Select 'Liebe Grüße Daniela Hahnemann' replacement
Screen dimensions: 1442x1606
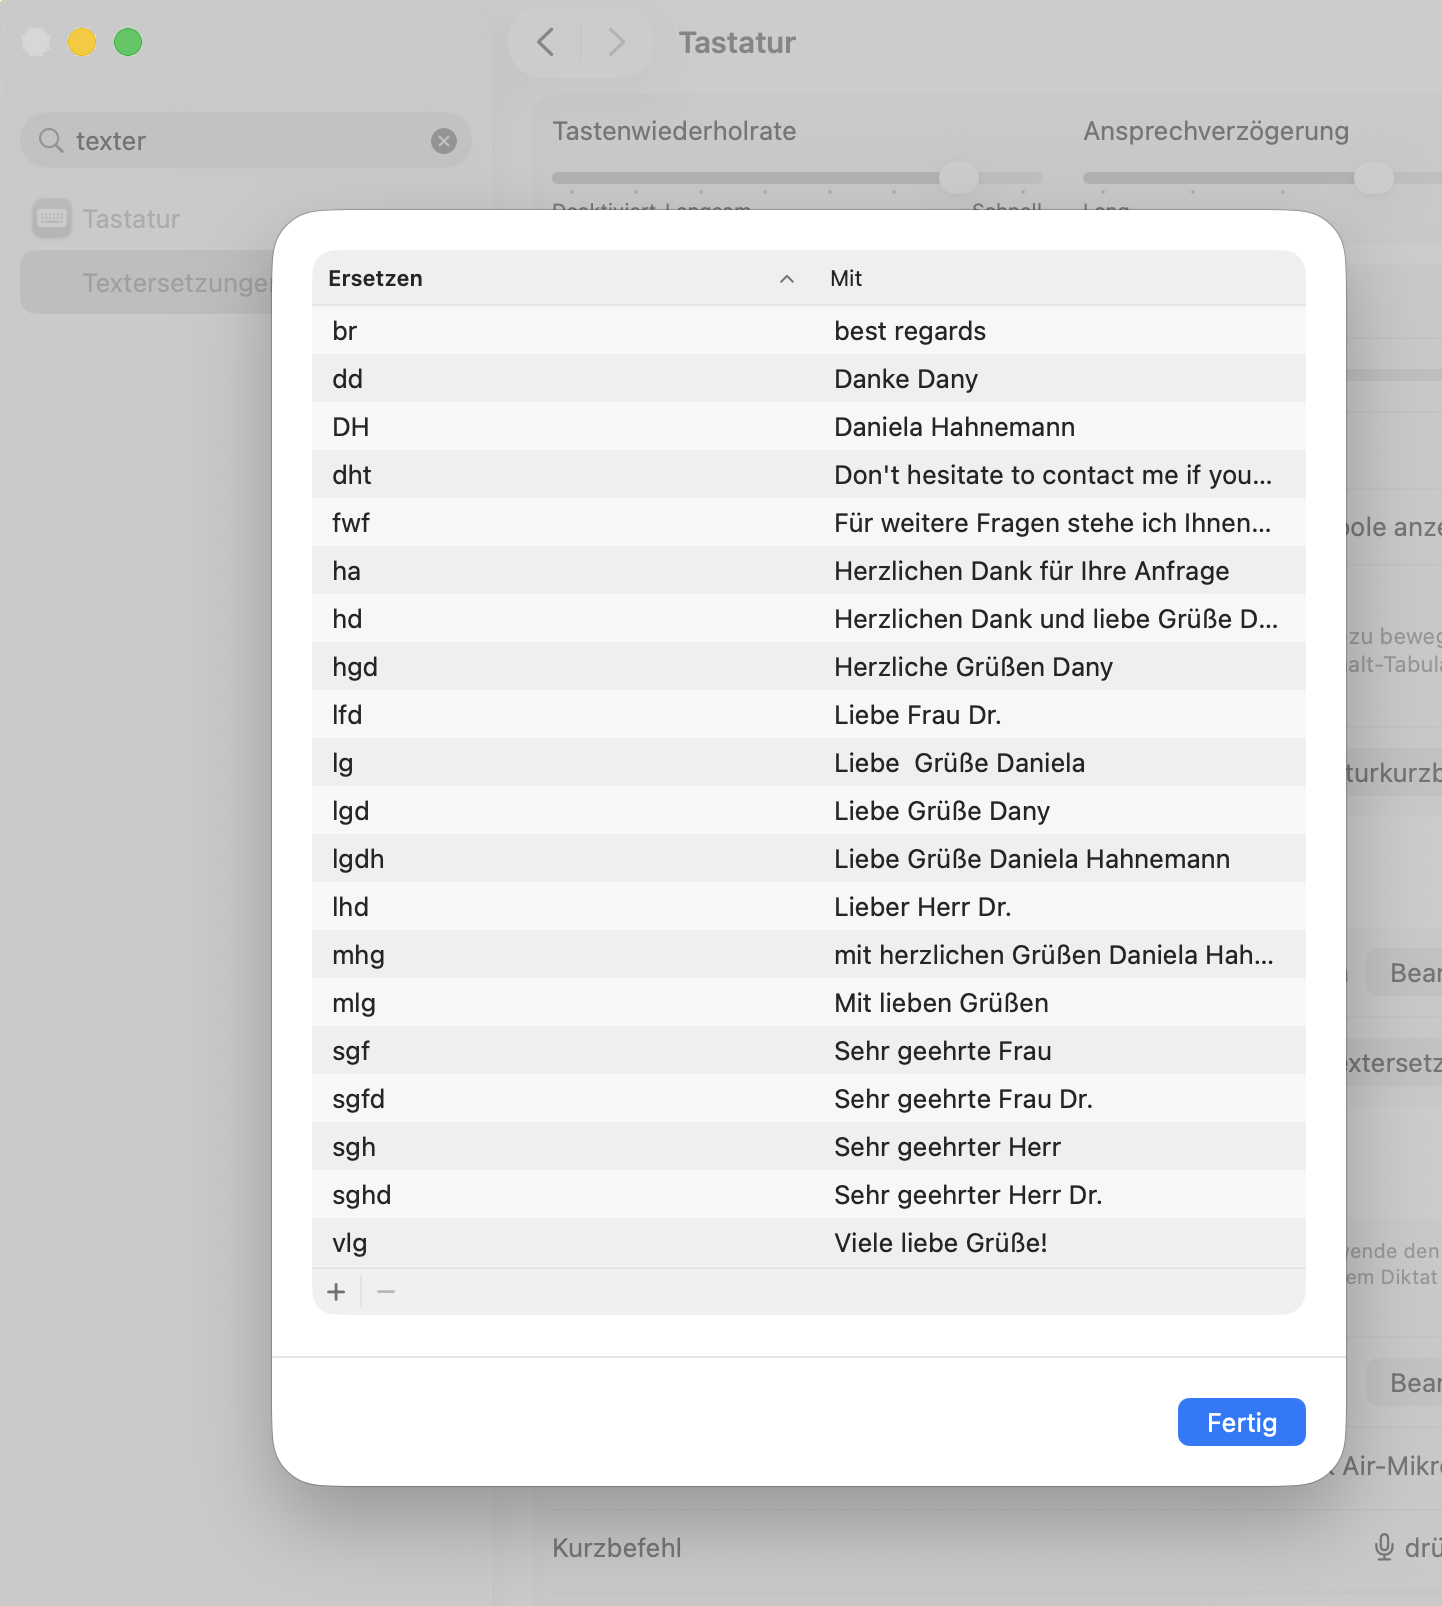click(x=1032, y=859)
